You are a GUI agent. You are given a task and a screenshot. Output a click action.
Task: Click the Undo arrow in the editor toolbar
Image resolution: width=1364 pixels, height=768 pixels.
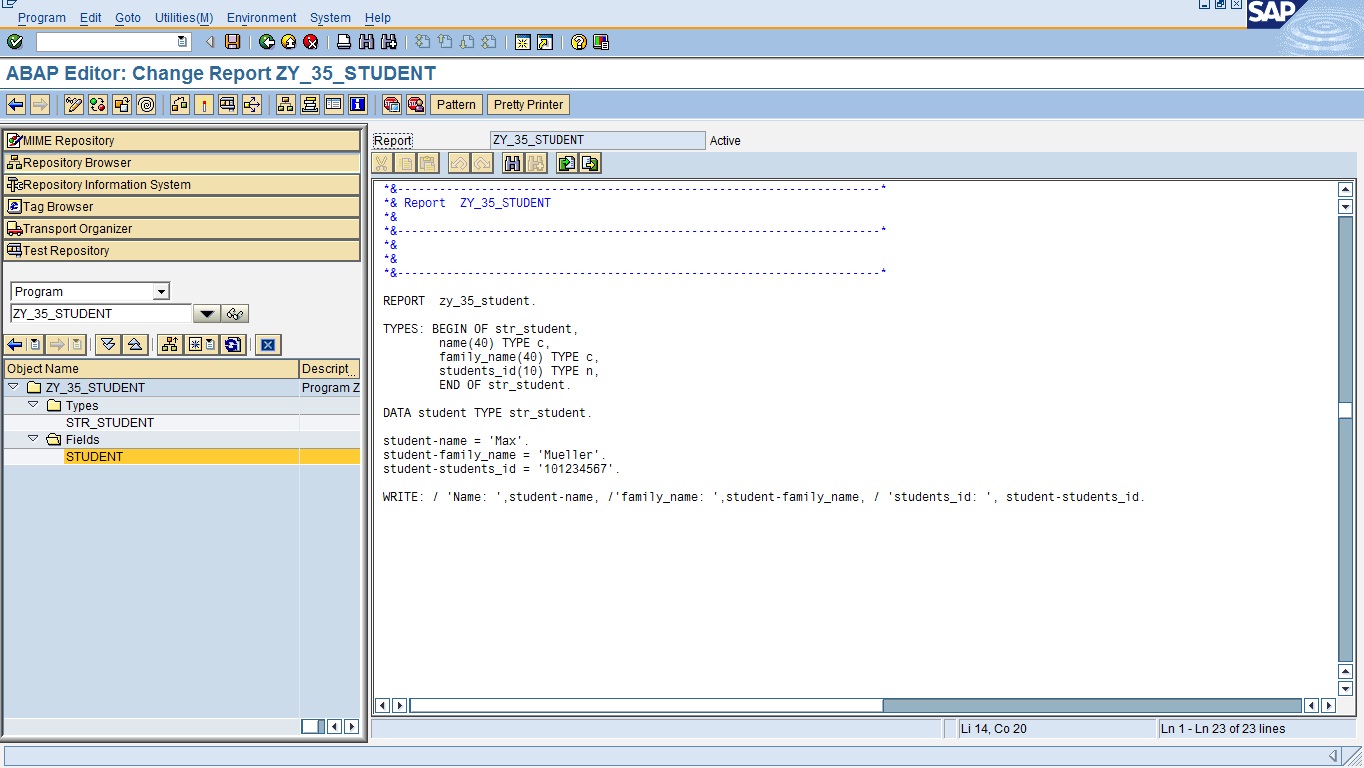click(460, 163)
